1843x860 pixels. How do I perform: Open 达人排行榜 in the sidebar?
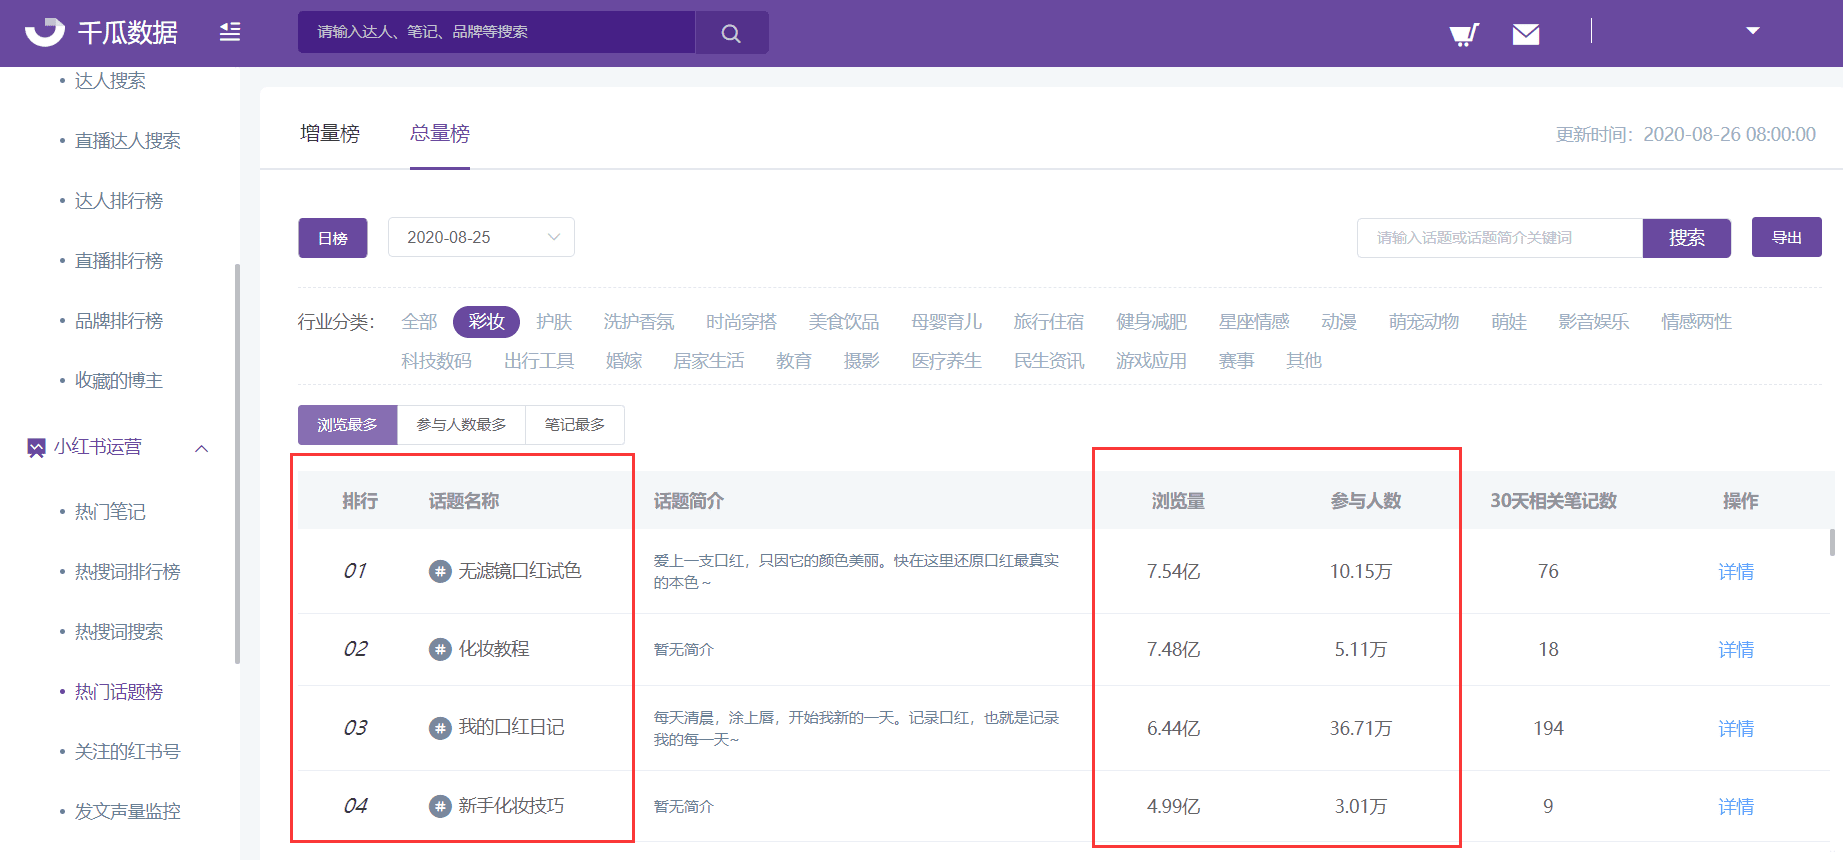pyautogui.click(x=119, y=201)
